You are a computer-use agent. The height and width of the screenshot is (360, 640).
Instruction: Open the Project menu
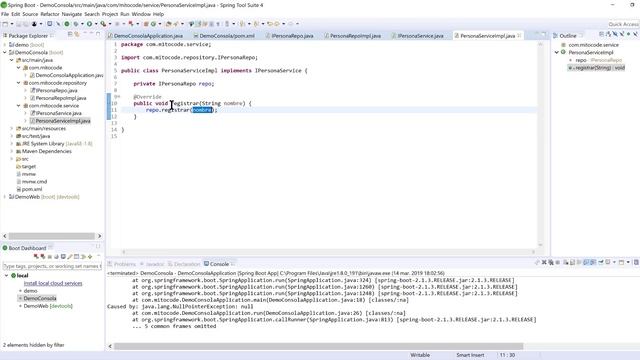coord(110,14)
